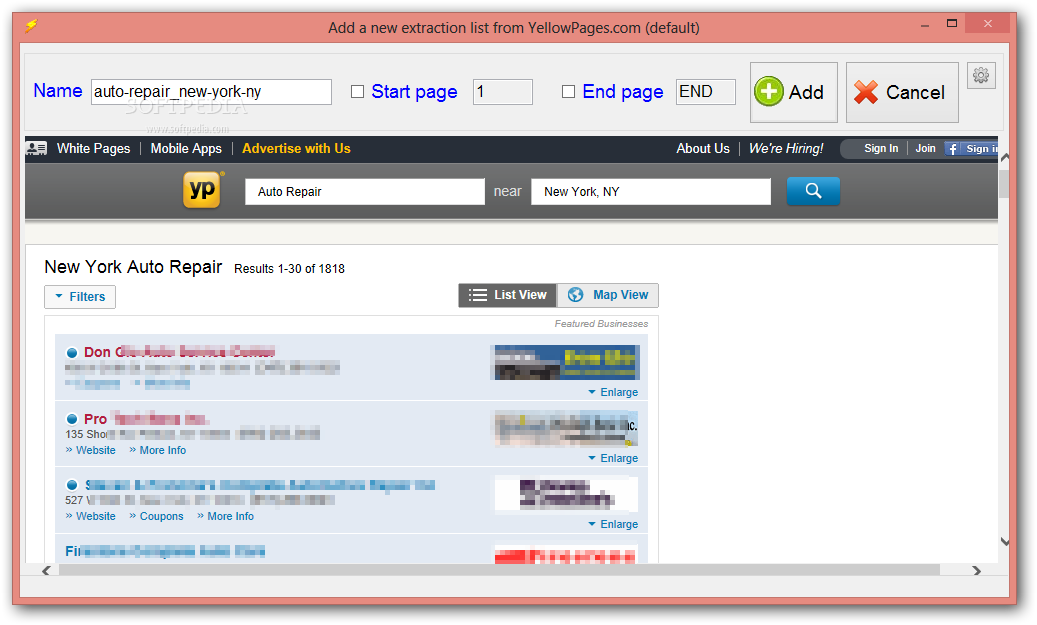Enlarge the Pro listing ad
1037x625 pixels.
[613, 458]
